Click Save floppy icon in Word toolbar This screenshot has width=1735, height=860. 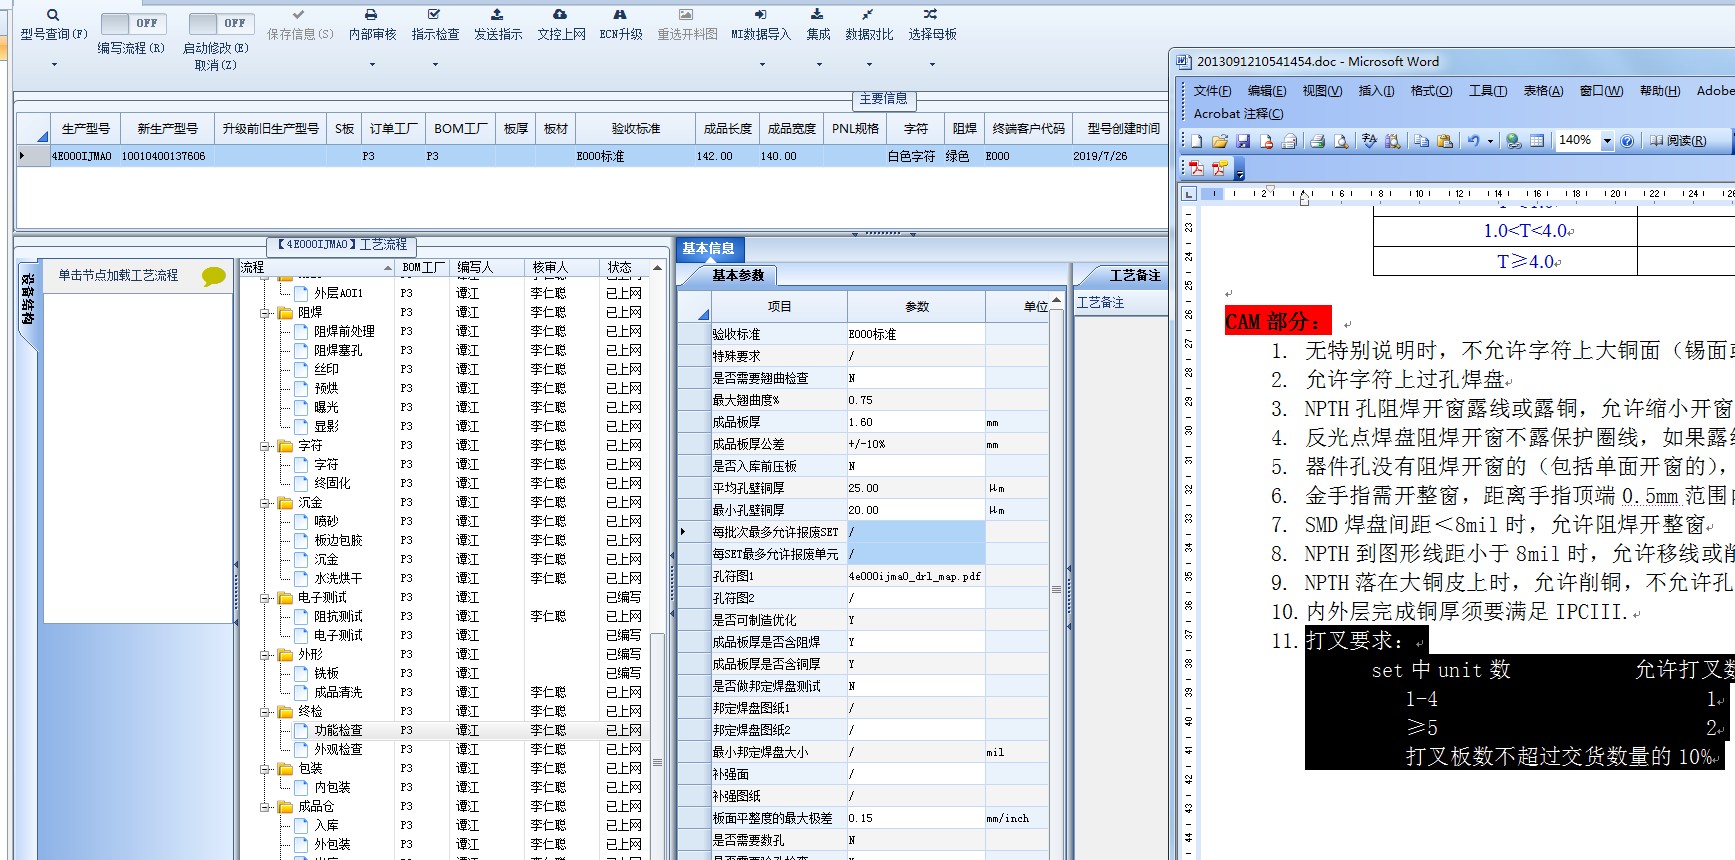pos(1243,141)
